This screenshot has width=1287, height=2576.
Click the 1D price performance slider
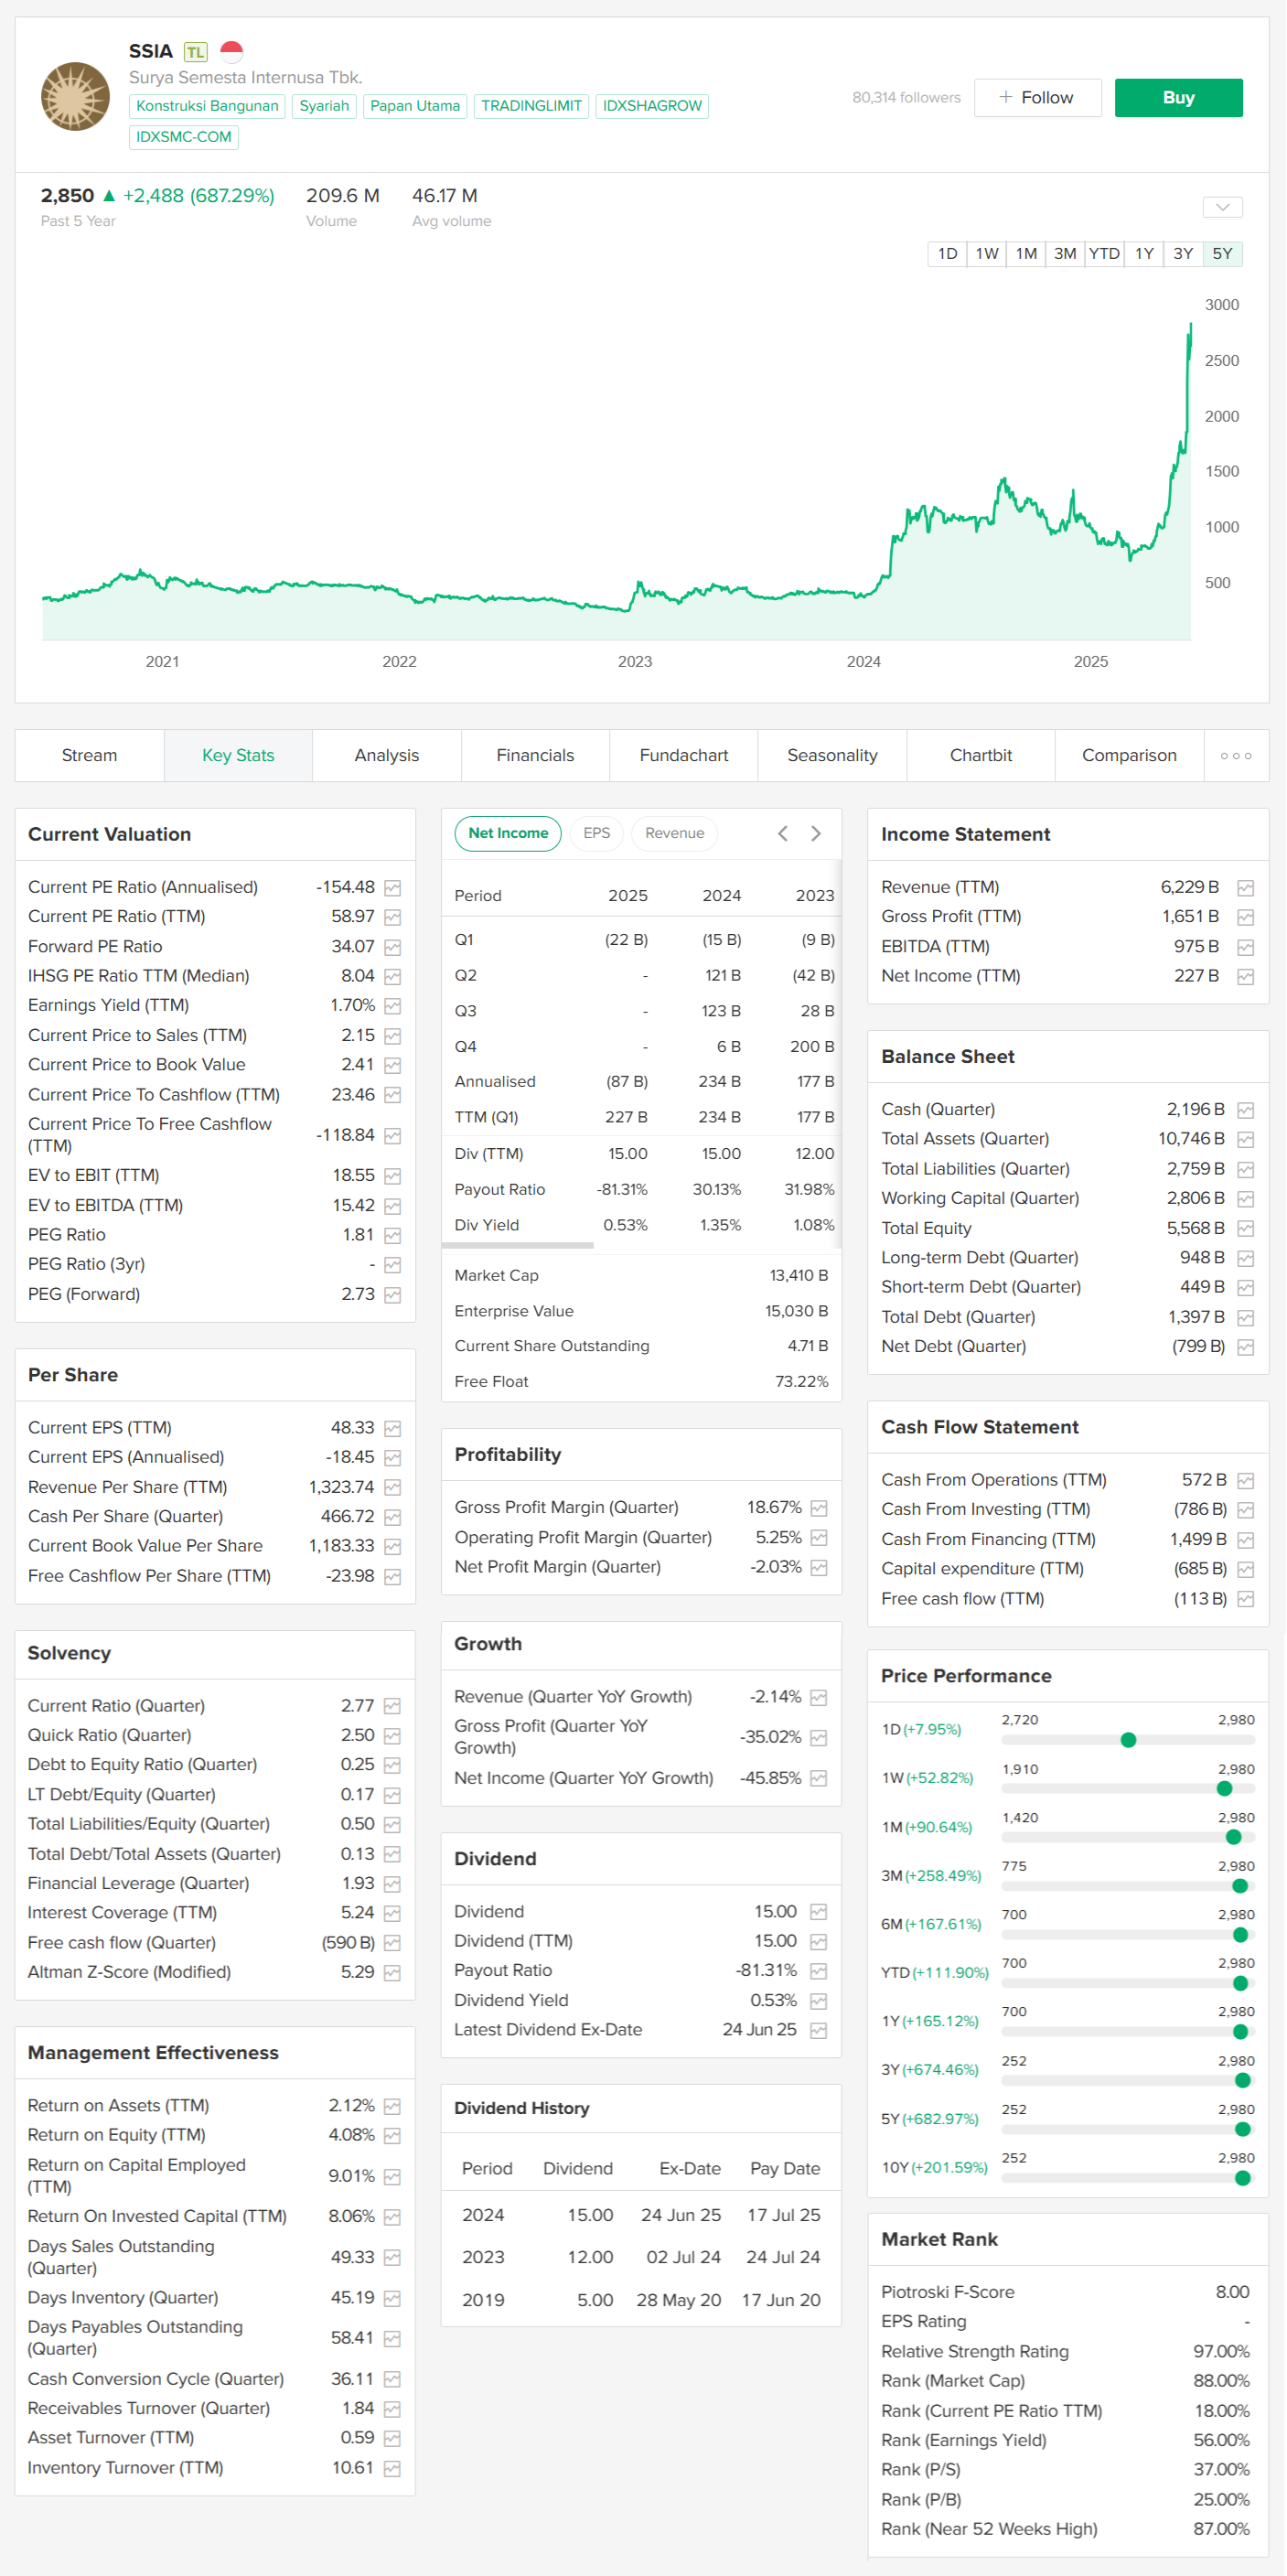[1129, 1741]
